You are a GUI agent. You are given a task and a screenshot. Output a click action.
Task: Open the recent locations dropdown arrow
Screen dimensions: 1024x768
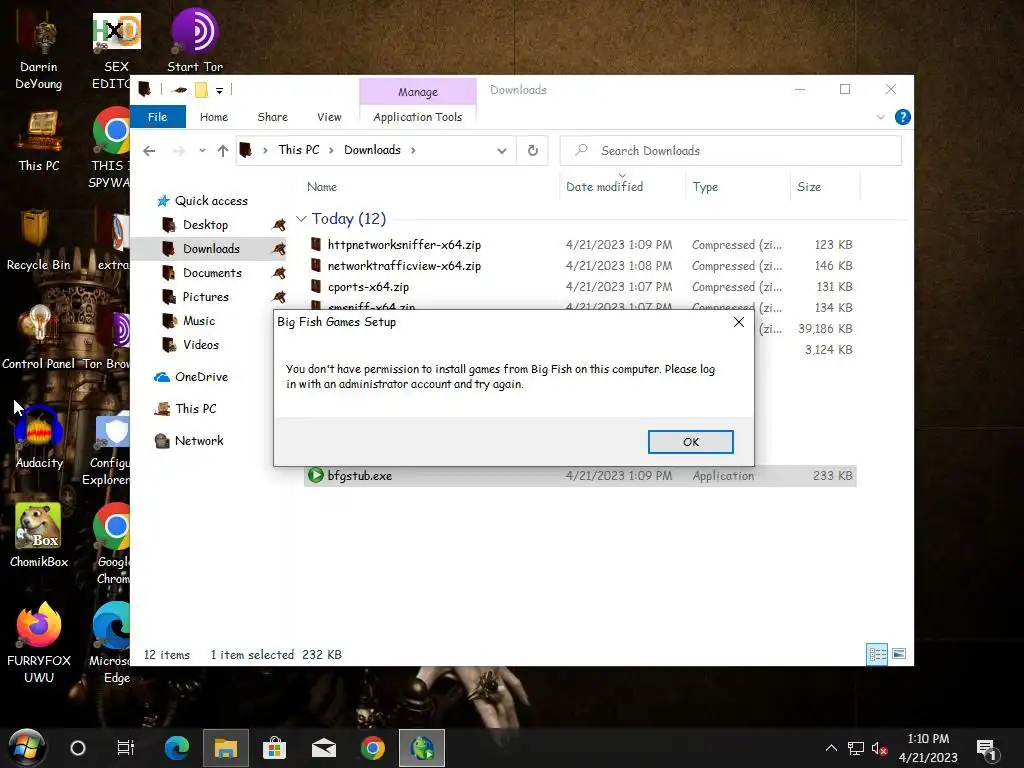202,151
